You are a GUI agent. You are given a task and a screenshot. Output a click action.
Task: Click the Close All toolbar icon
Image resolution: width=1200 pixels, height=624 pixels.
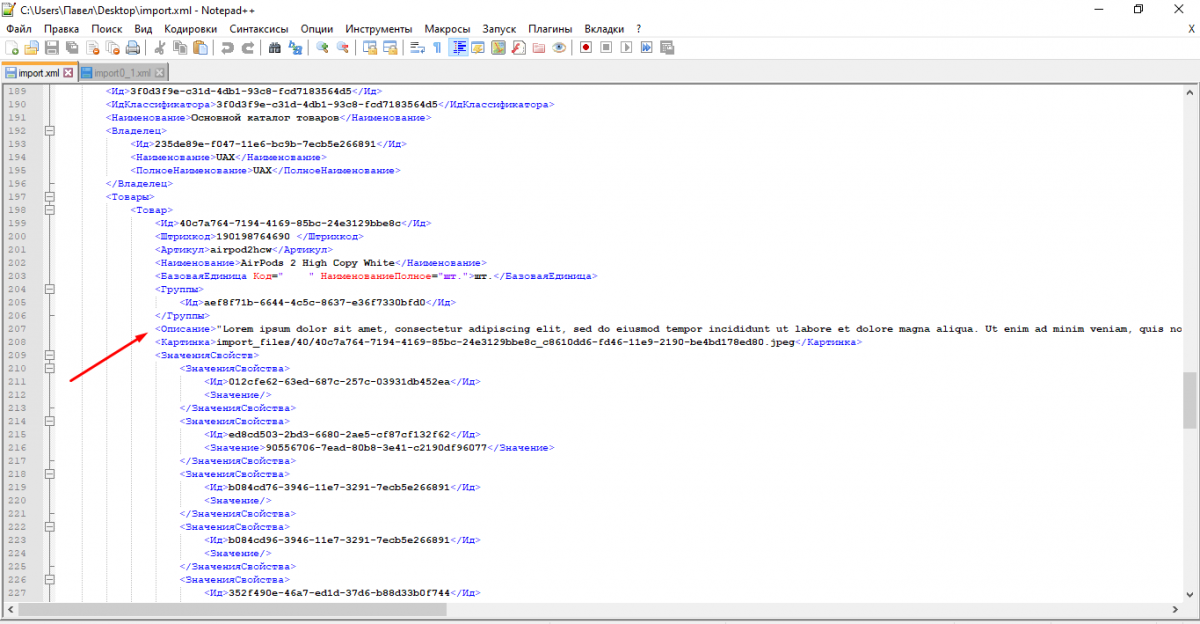[x=112, y=47]
